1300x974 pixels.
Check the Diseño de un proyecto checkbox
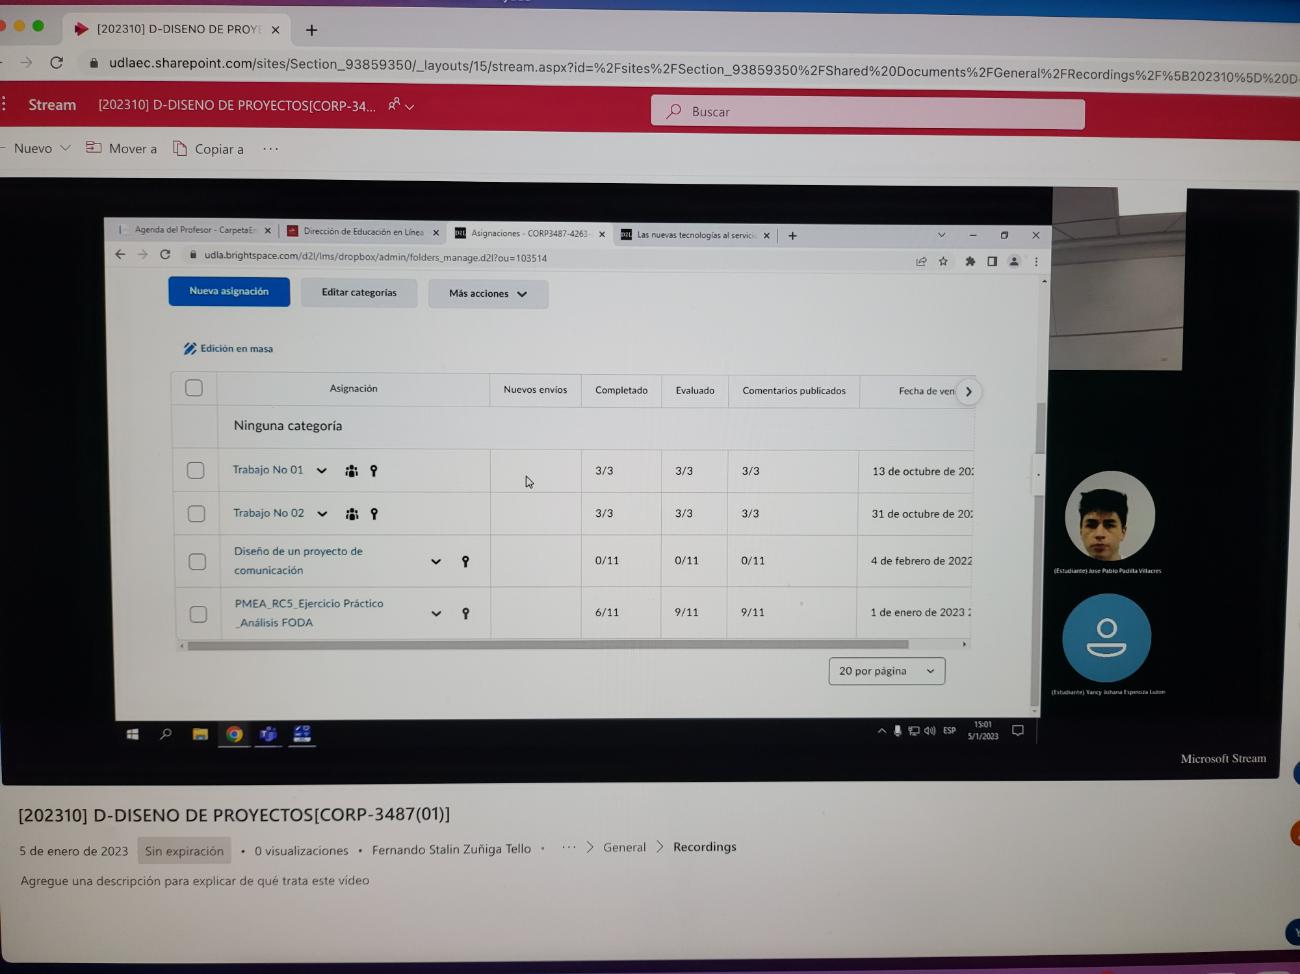click(197, 561)
